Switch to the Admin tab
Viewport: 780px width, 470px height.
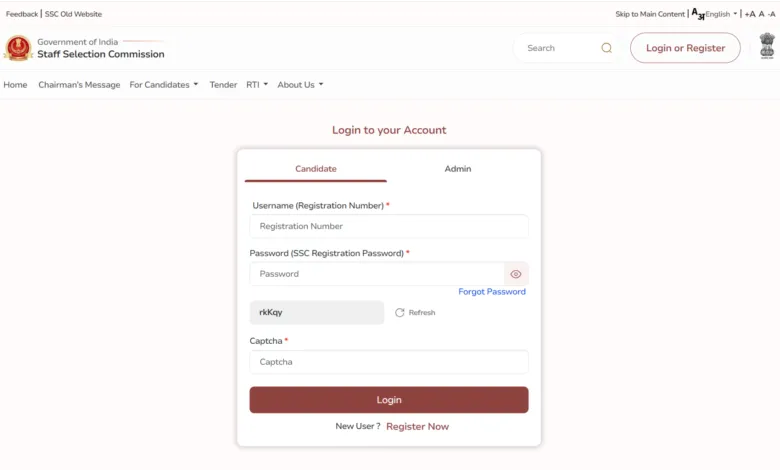tap(458, 169)
